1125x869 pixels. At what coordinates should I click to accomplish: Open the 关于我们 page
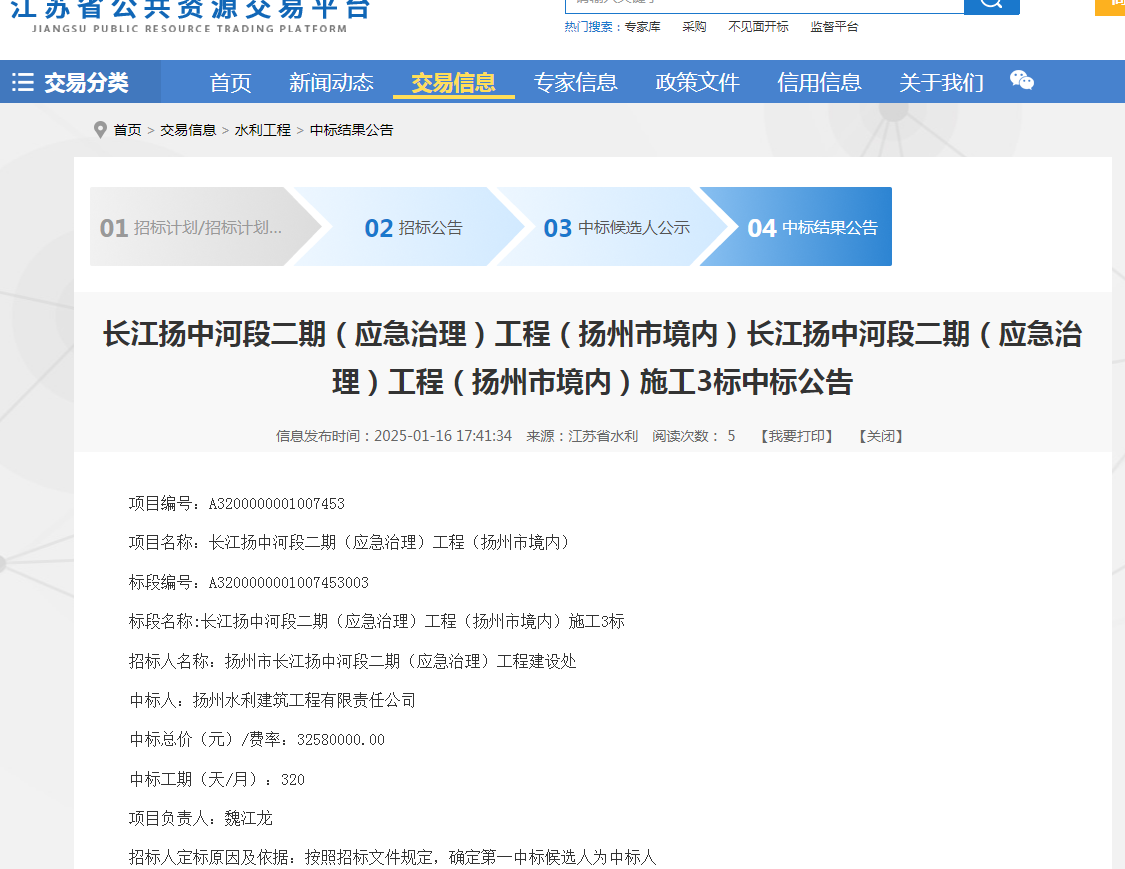[x=941, y=82]
